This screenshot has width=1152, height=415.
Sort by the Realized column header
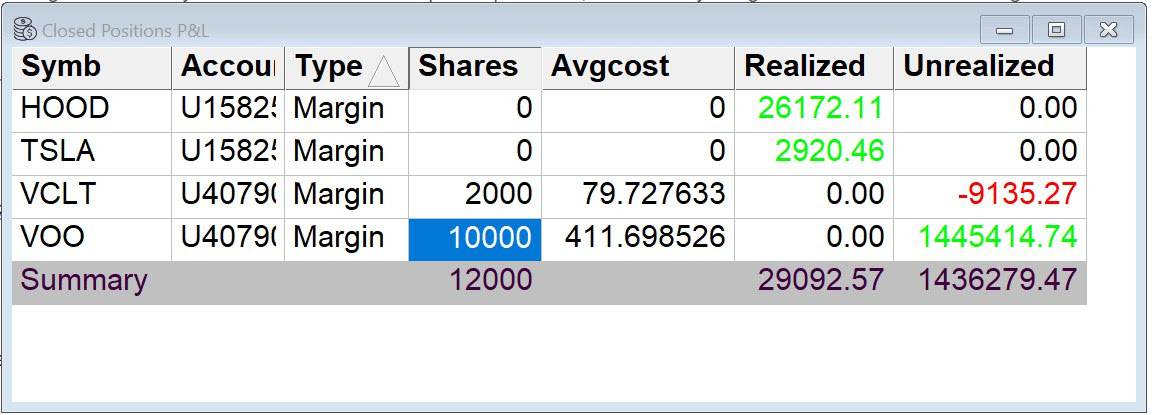coord(813,67)
